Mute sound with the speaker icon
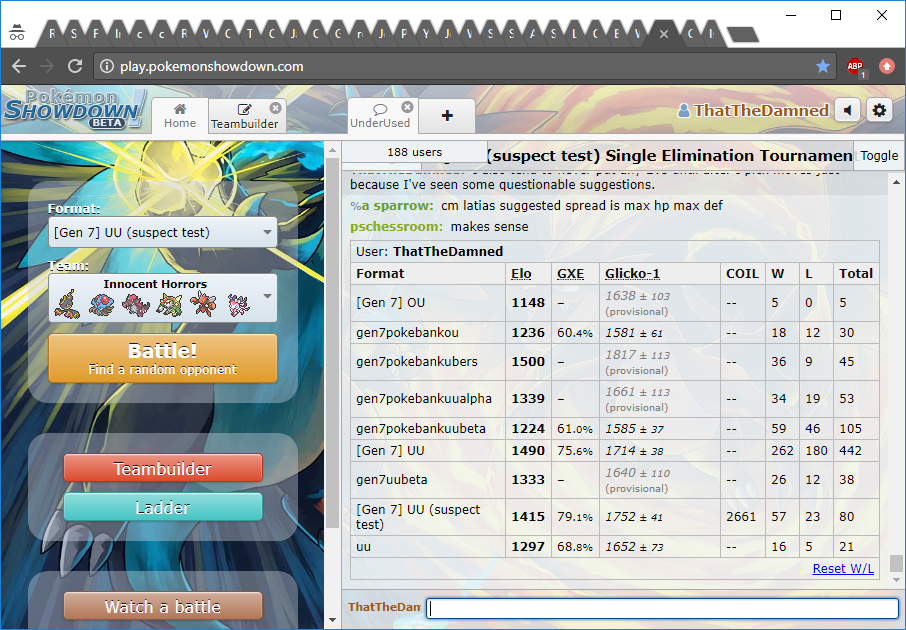The height and width of the screenshot is (630, 906). pos(848,110)
